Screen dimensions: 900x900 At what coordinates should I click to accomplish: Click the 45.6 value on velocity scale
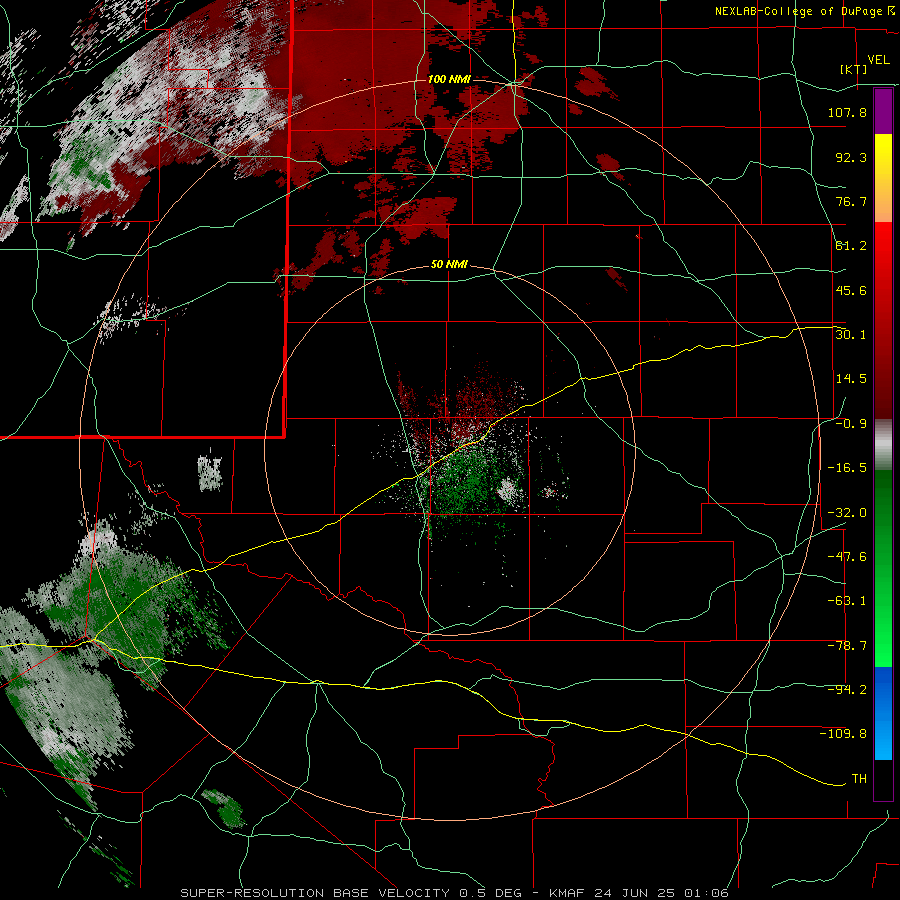[x=851, y=290]
